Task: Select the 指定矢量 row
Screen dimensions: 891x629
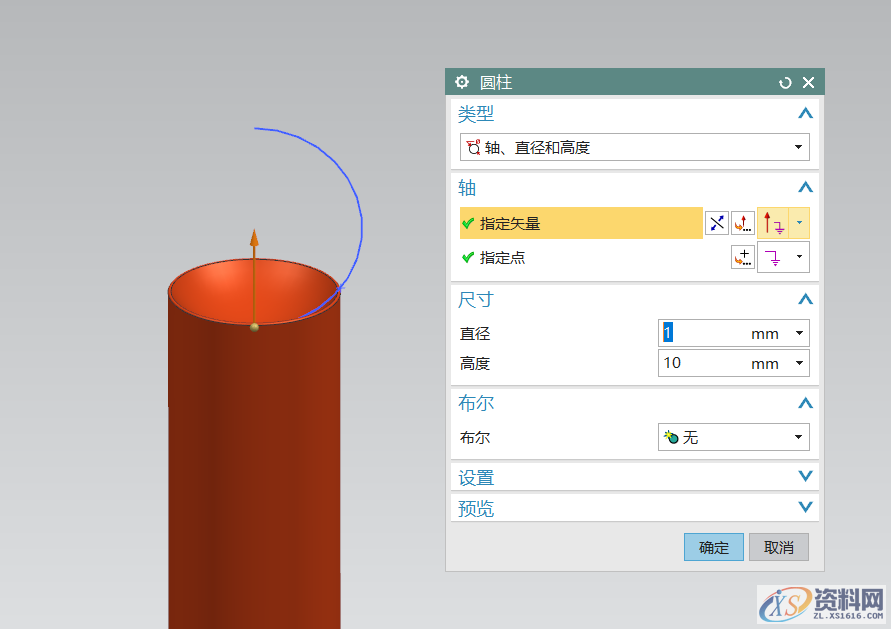Action: pyautogui.click(x=580, y=224)
